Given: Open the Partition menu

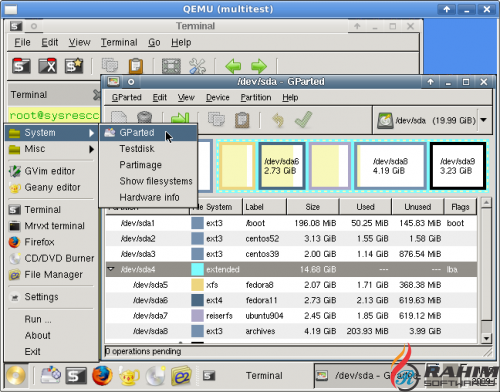Looking at the screenshot, I should 256,97.
